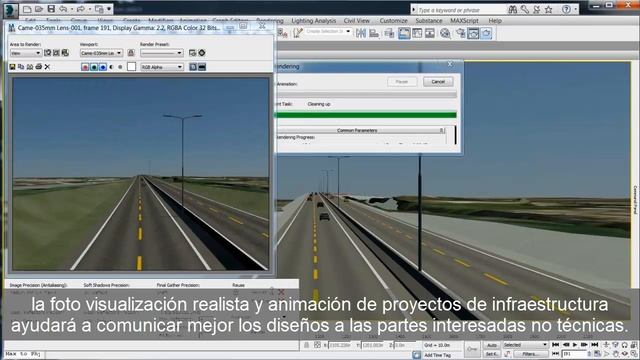The height and width of the screenshot is (360, 640).
Task: Toggle green channel in render window
Action: (94, 67)
